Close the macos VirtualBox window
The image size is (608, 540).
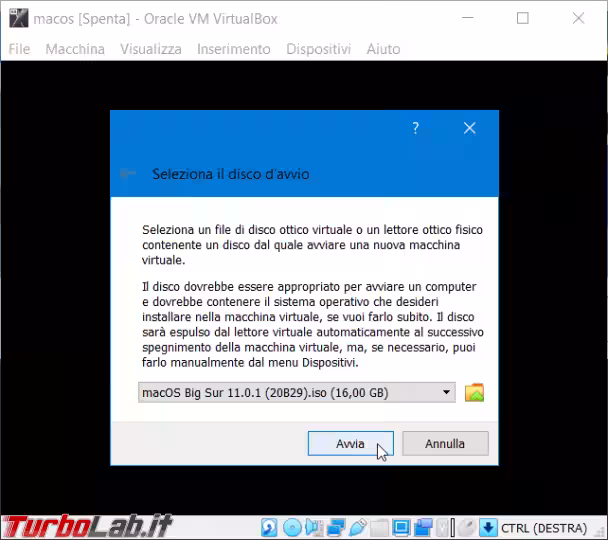tap(578, 18)
